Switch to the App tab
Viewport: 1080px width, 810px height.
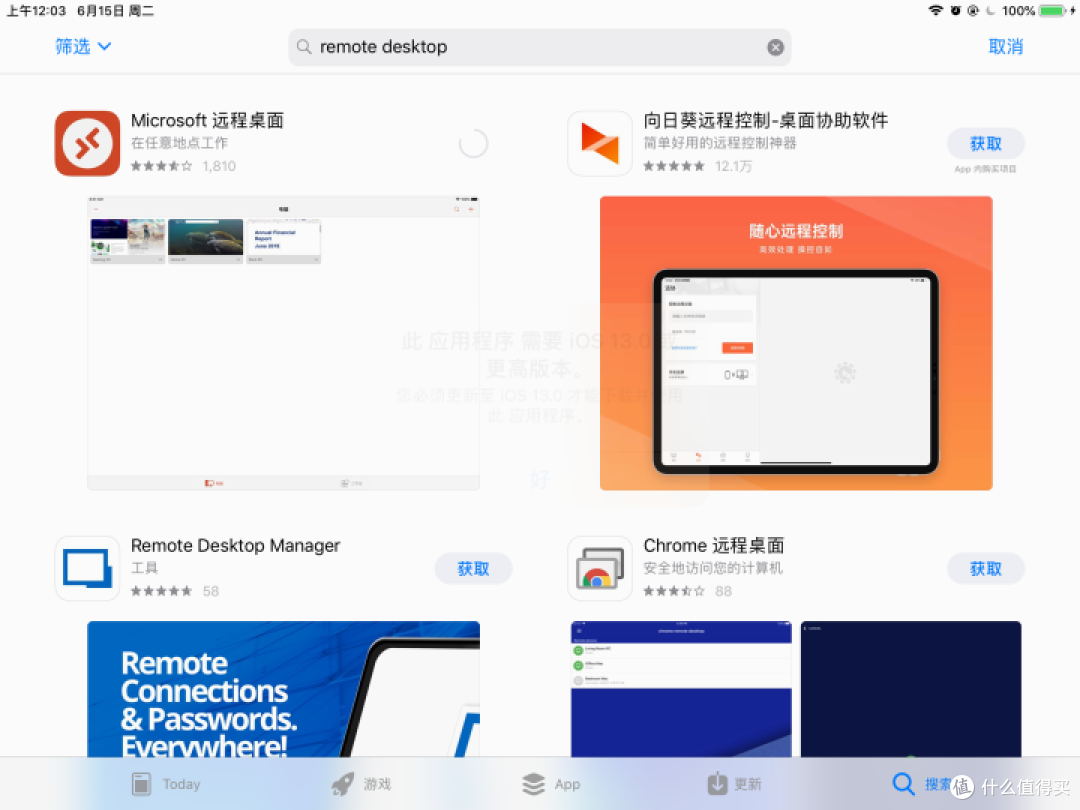(551, 784)
